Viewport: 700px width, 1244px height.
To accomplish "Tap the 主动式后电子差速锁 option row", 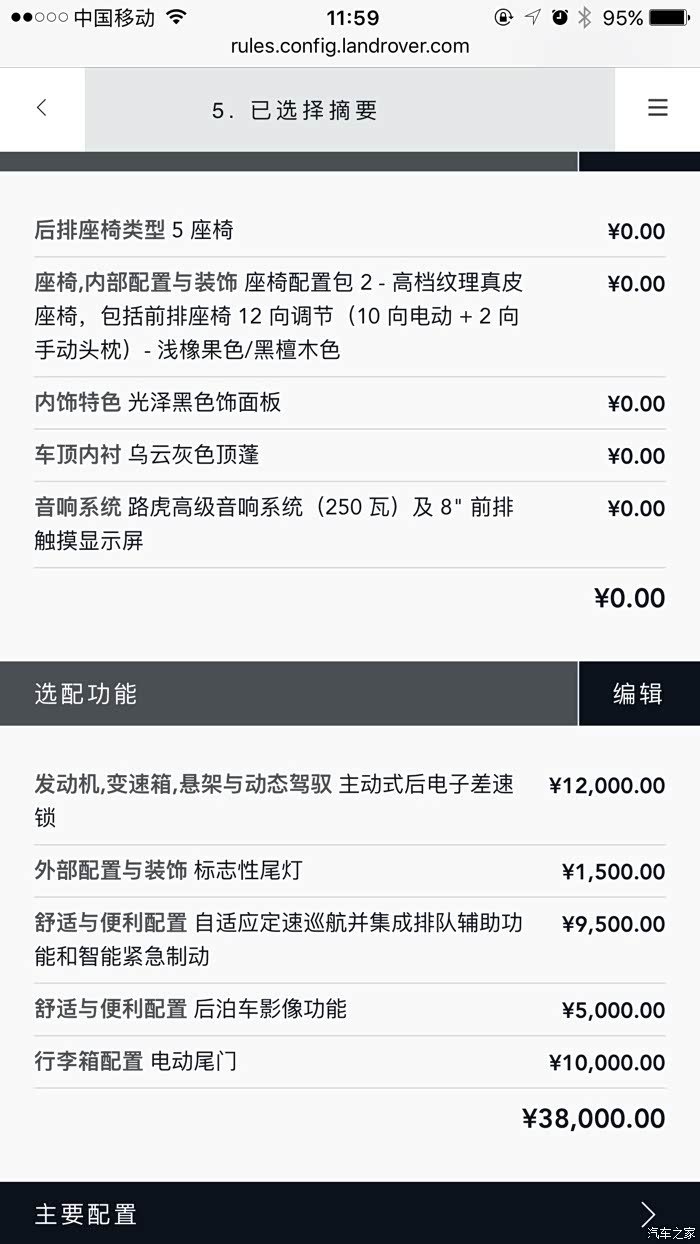I will [x=349, y=800].
